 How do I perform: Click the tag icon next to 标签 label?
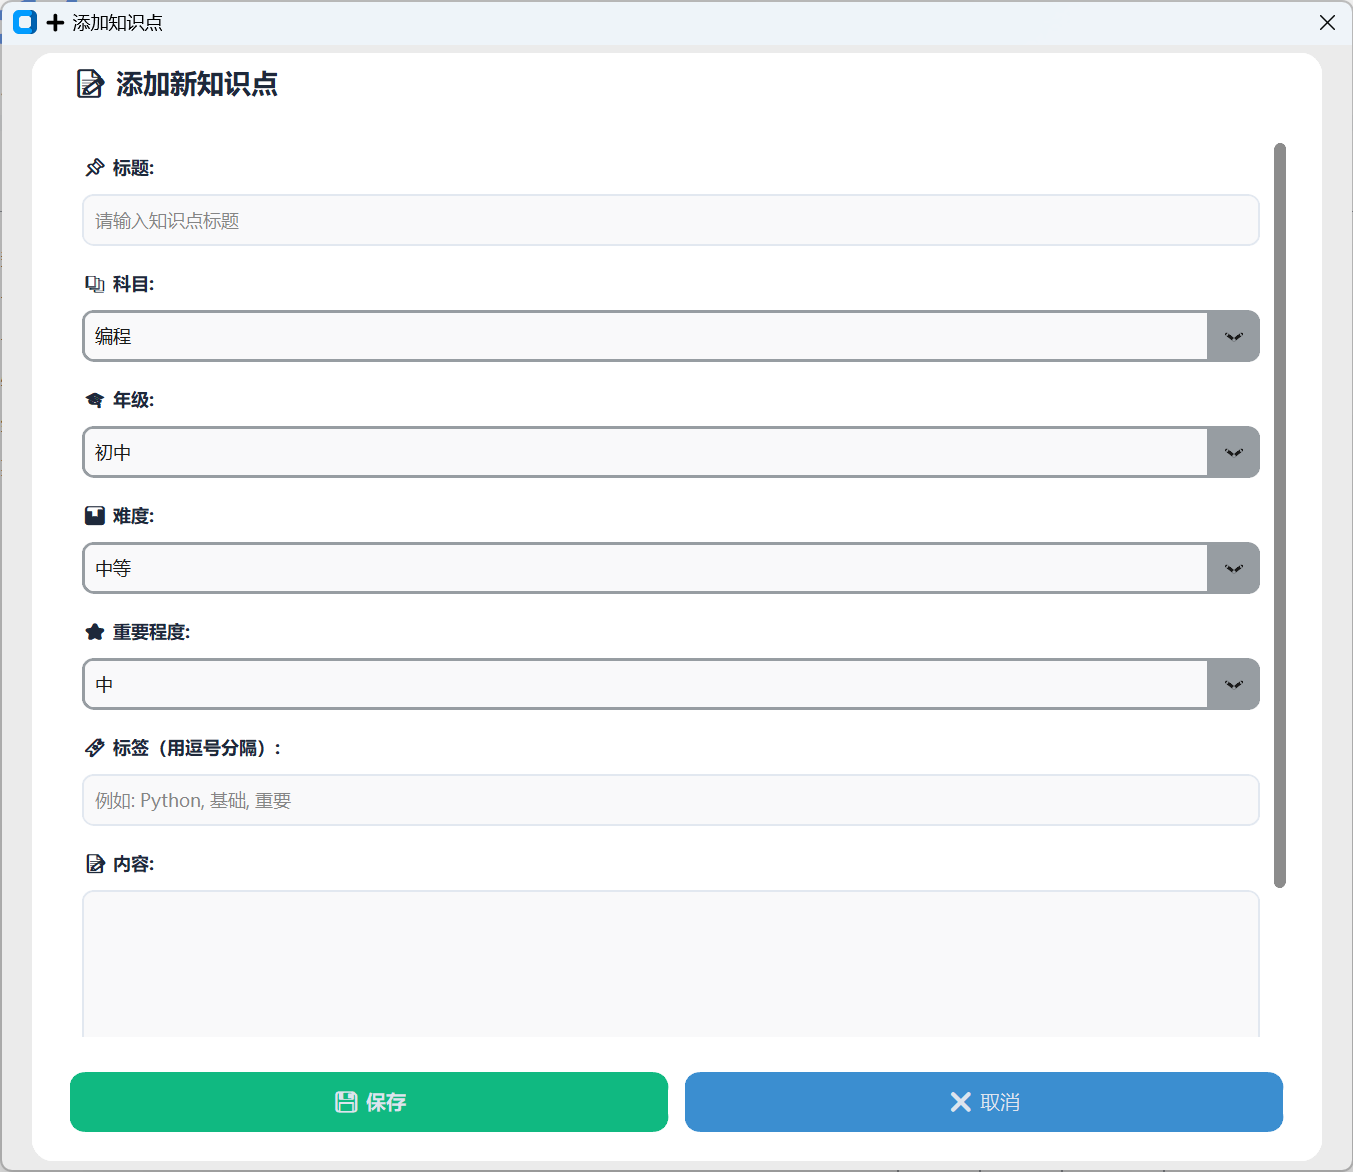tap(95, 748)
